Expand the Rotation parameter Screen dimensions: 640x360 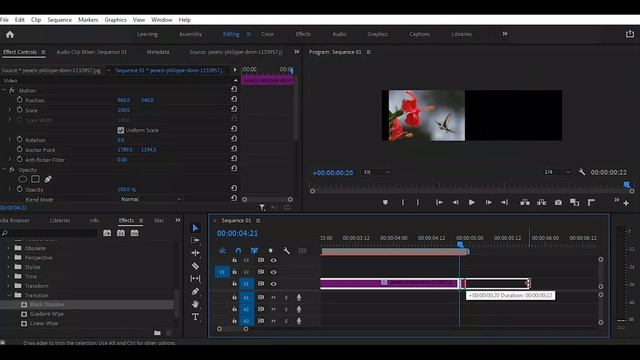[x=10, y=140]
